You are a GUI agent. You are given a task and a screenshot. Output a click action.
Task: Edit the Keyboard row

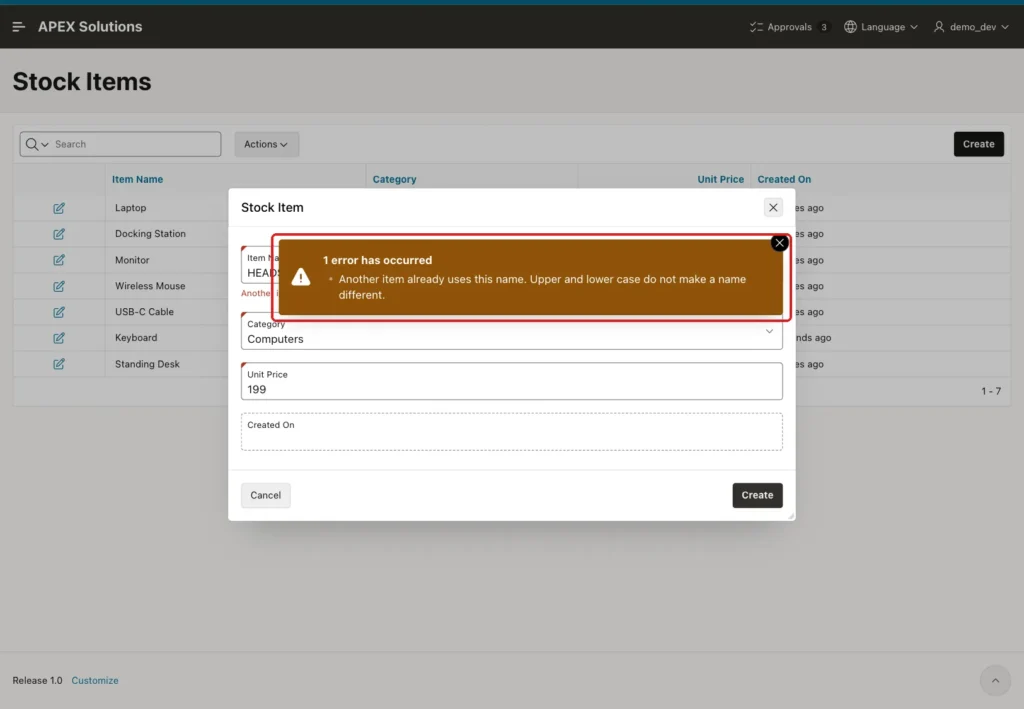59,338
